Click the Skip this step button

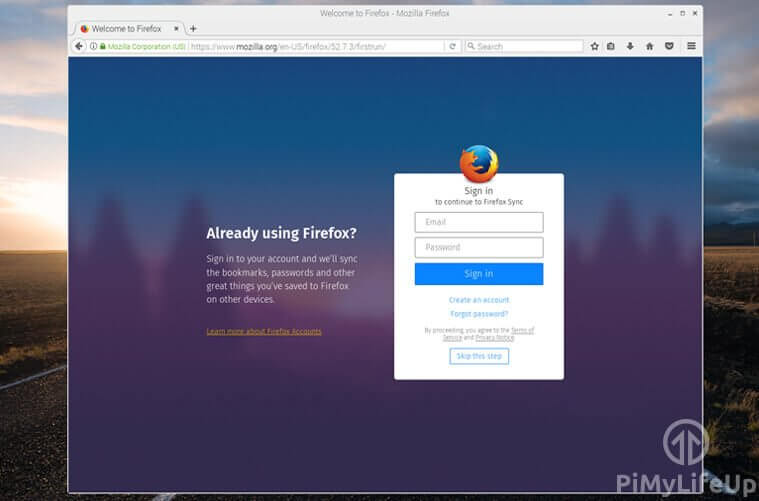coord(479,356)
